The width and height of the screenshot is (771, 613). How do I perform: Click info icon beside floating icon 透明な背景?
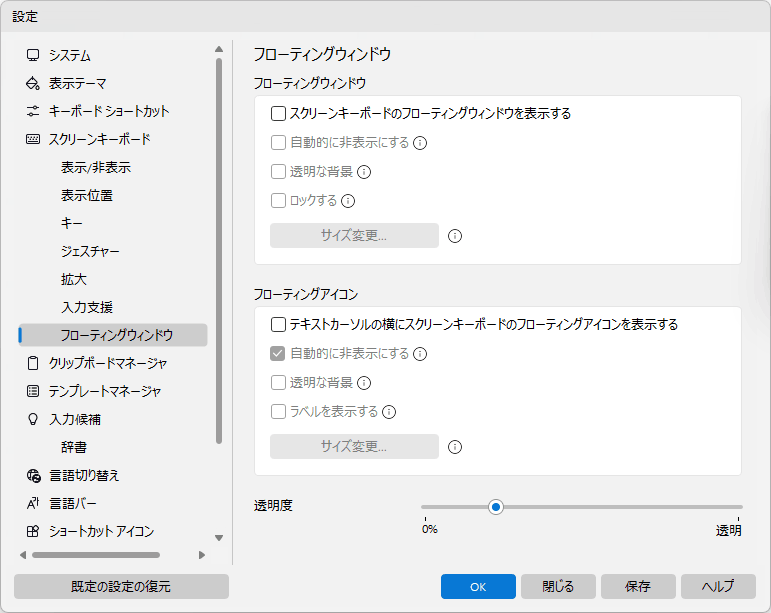tap(364, 383)
